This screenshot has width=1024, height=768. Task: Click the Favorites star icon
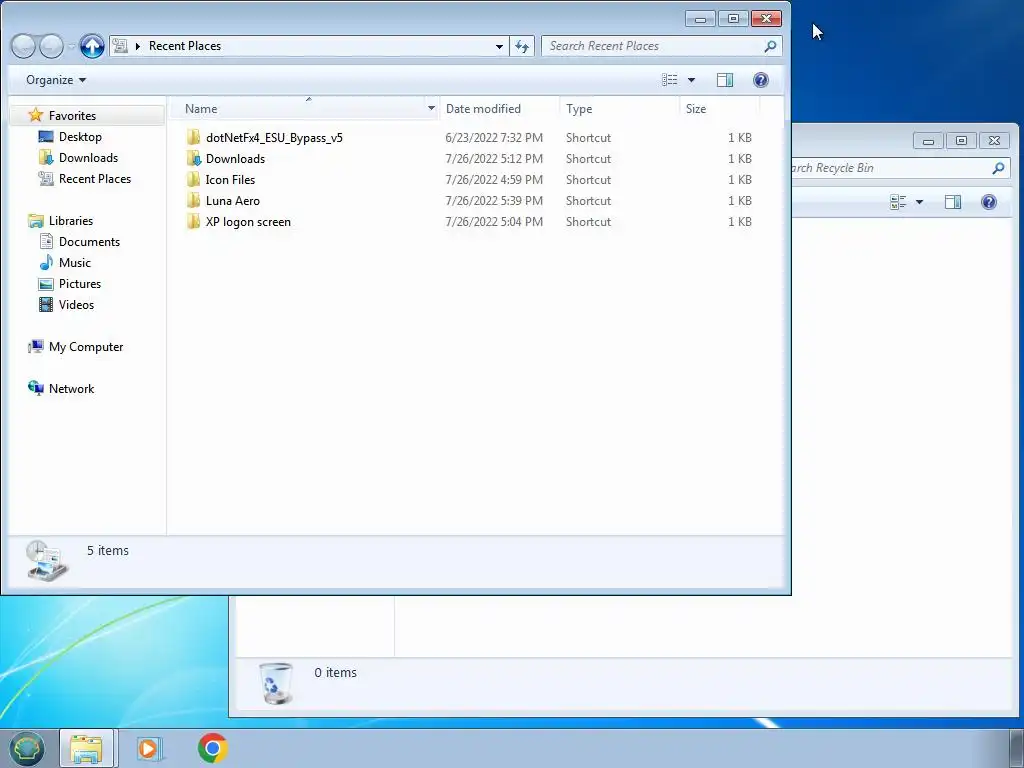[x=36, y=115]
